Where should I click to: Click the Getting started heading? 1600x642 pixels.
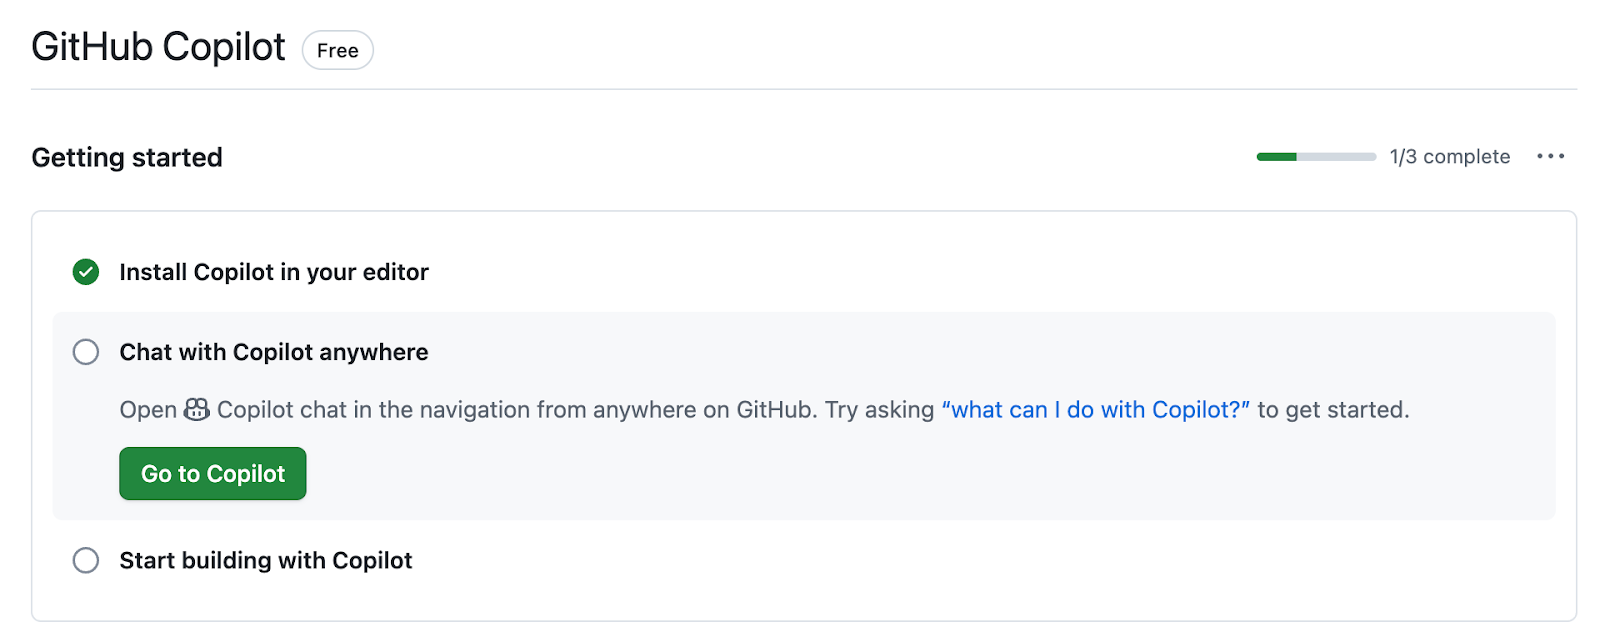pyautogui.click(x=126, y=157)
